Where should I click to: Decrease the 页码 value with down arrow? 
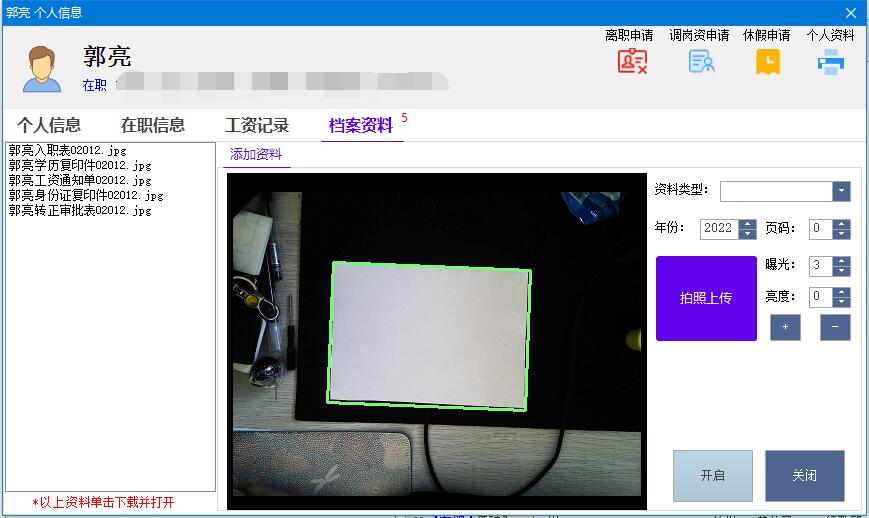842,234
